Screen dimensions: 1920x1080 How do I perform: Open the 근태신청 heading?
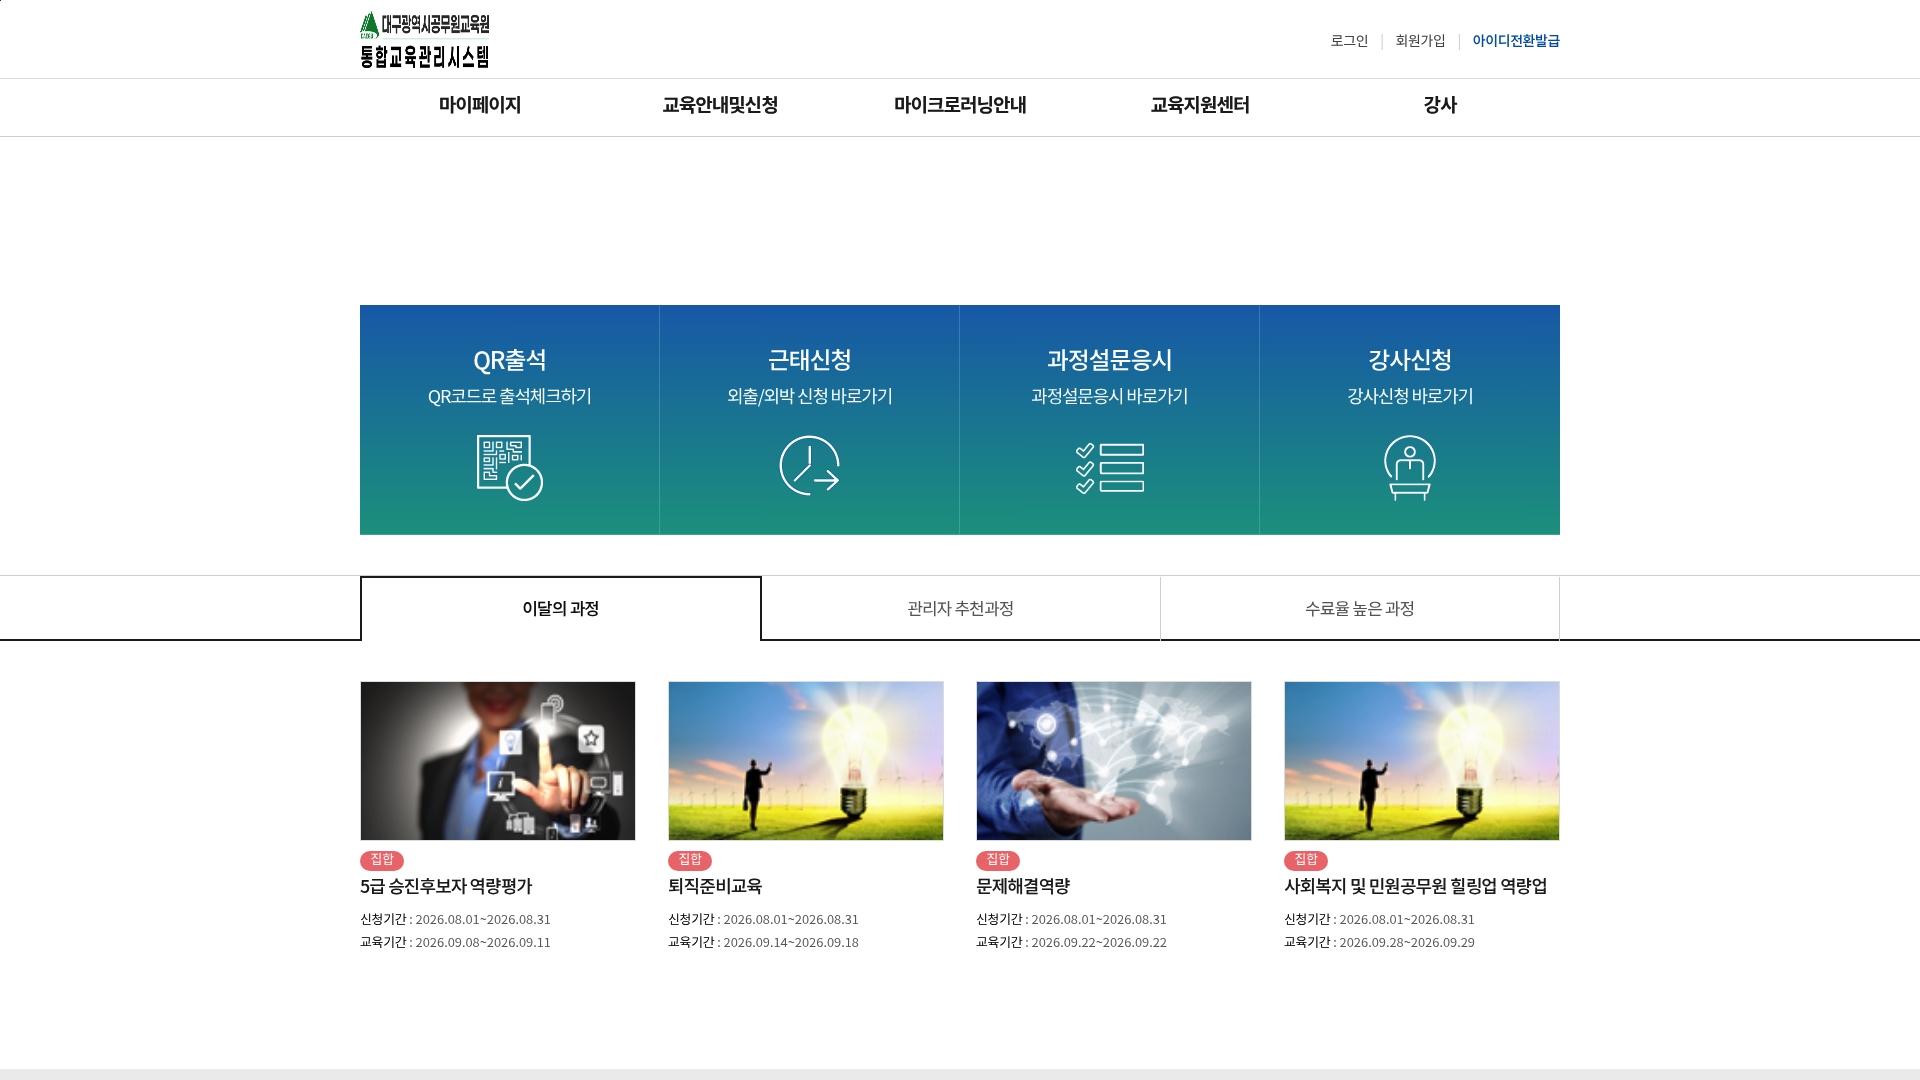click(810, 360)
